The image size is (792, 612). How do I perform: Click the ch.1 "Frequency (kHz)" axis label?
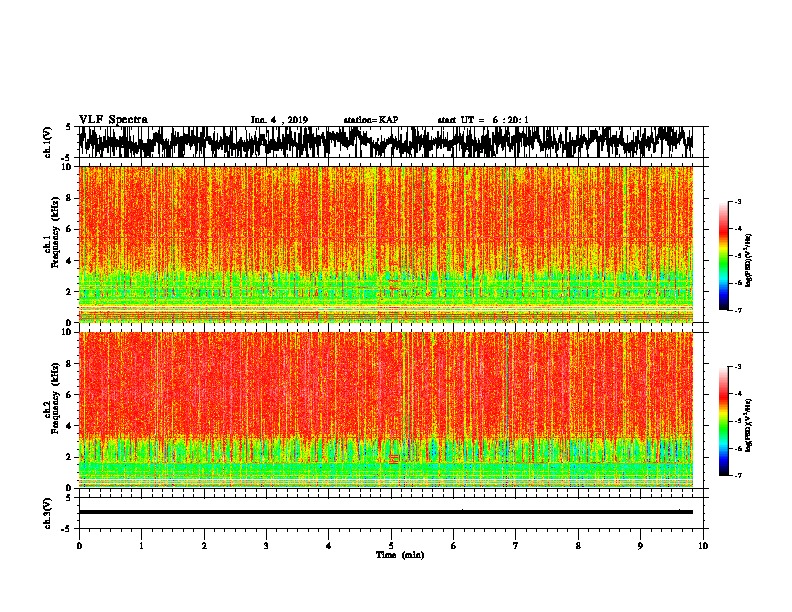pyautogui.click(x=55, y=233)
